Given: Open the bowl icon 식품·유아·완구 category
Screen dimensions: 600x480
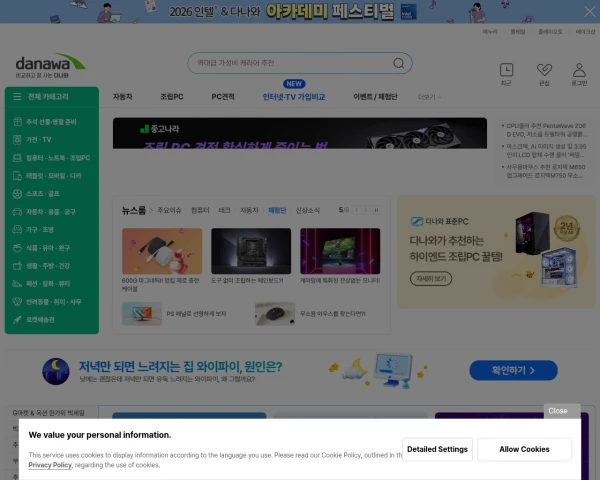Looking at the screenshot, I should pos(17,248).
